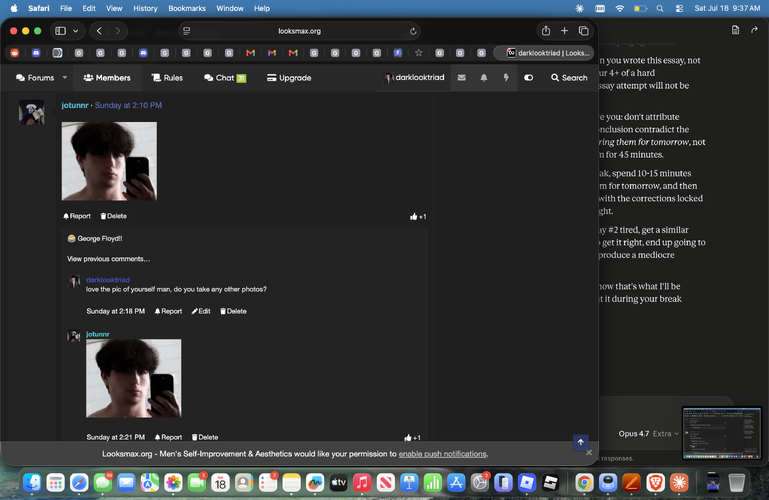Open Music app in the Dock

point(362,483)
